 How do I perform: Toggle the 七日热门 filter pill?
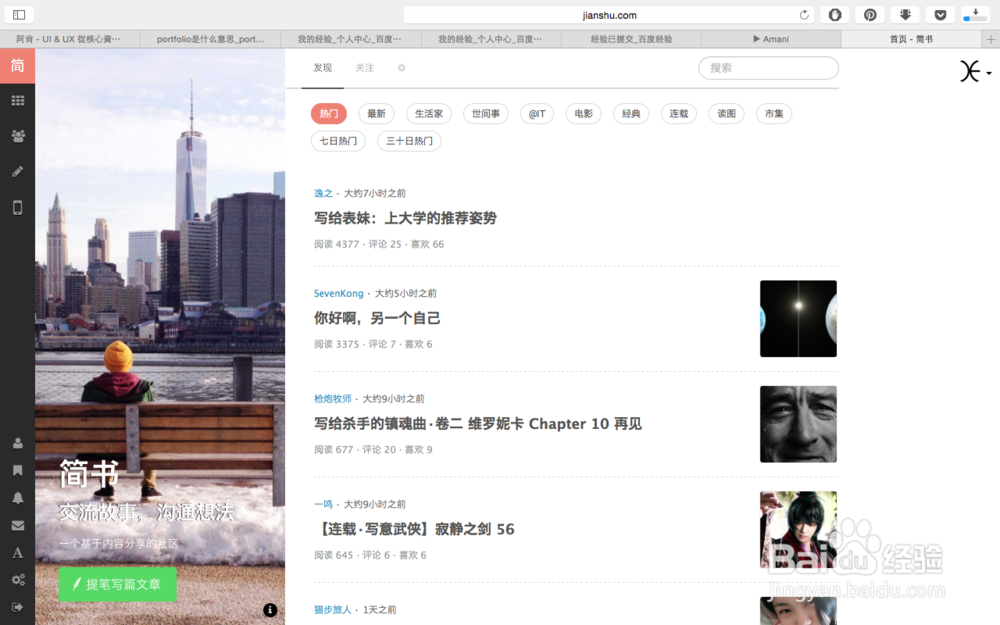pyautogui.click(x=338, y=141)
